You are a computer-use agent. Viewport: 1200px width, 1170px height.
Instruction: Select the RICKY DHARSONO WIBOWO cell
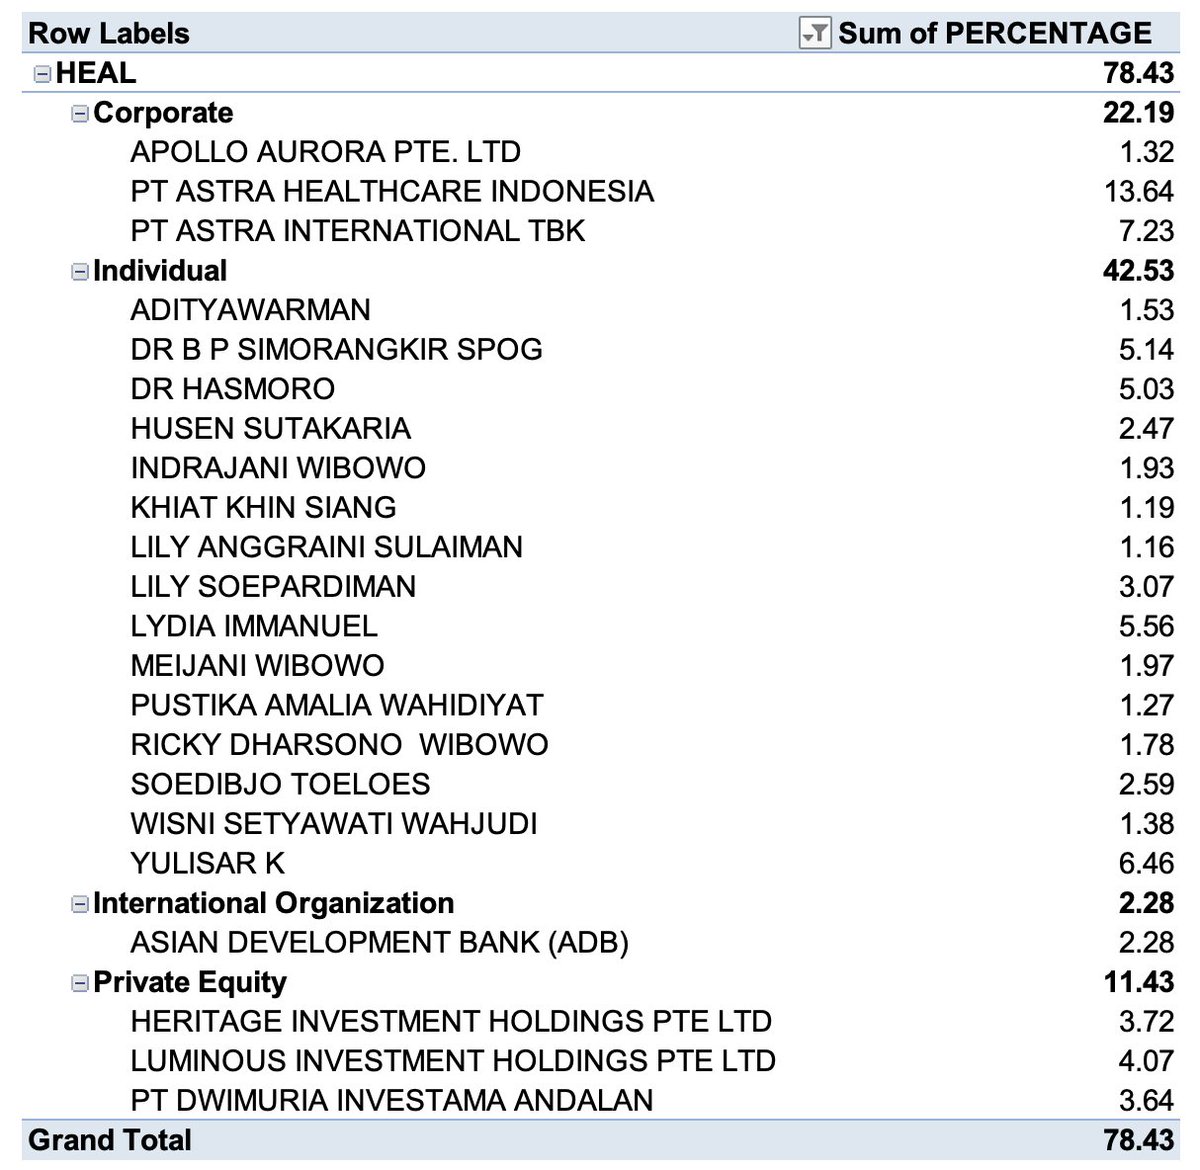(340, 745)
